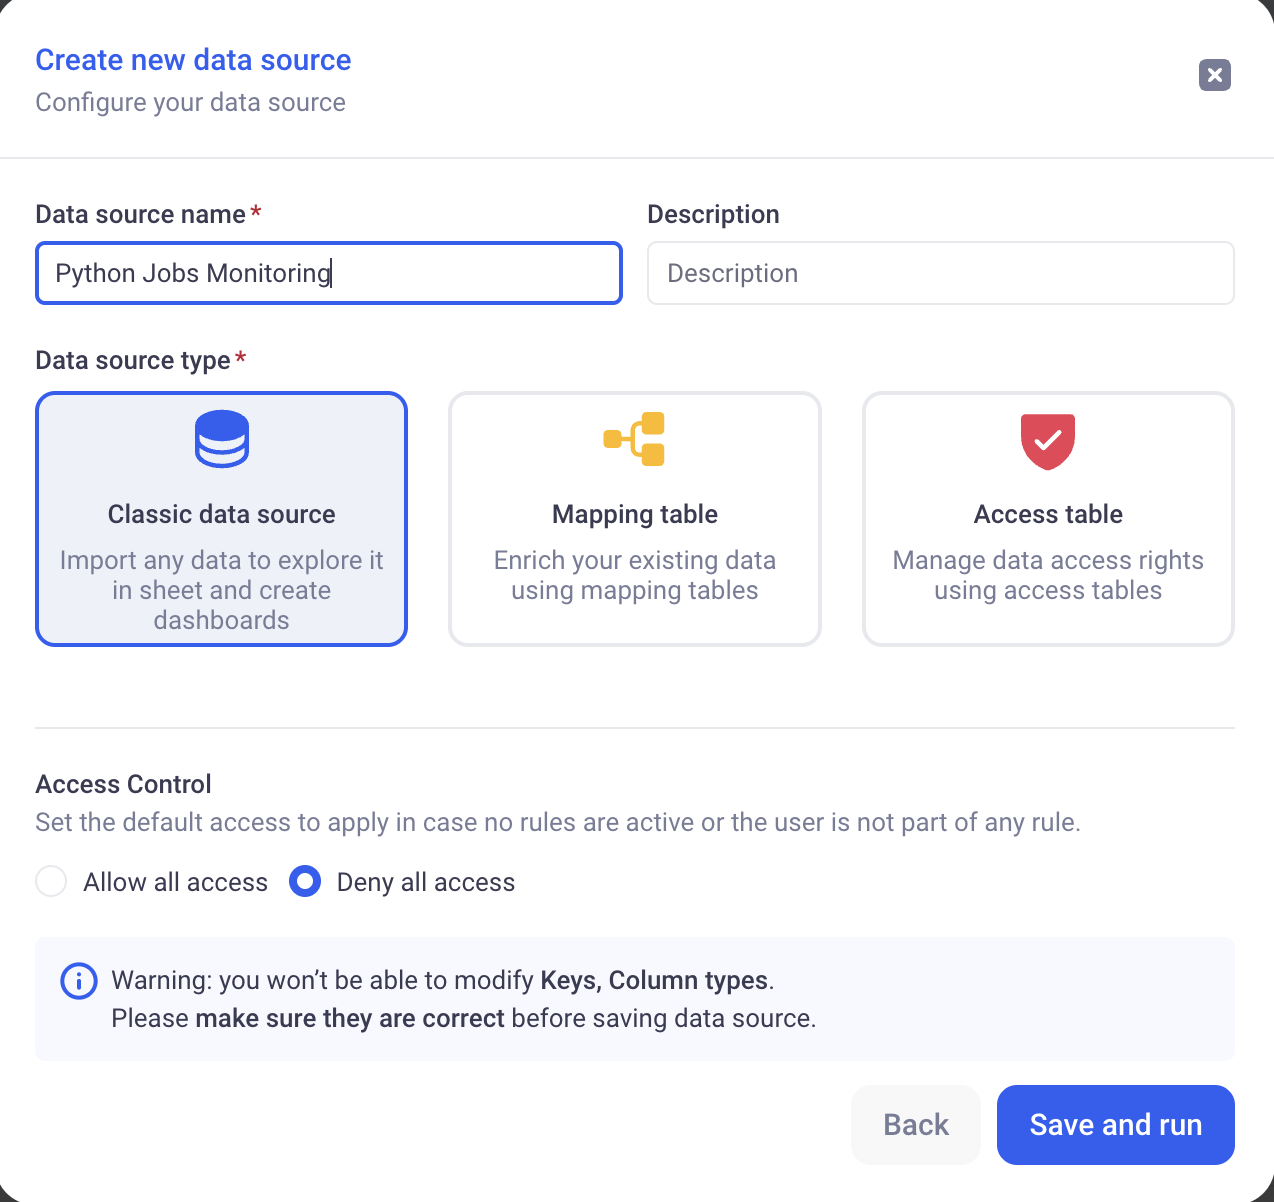1274x1202 pixels.
Task: Focus the Data source name input field
Action: [328, 273]
